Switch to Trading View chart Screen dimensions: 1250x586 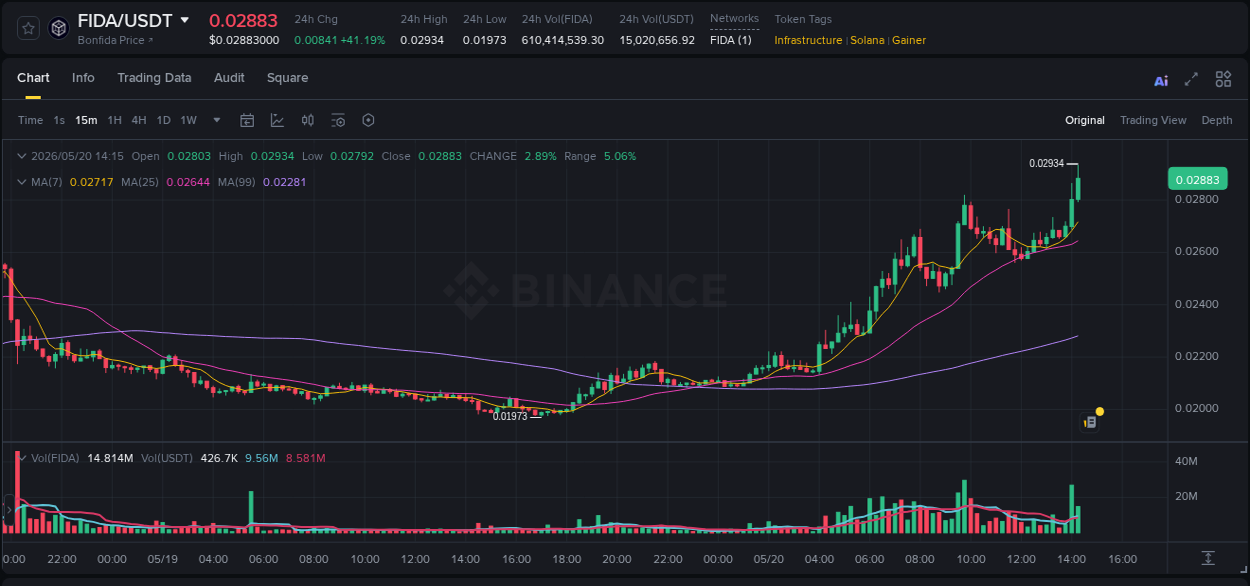tap(1153, 120)
